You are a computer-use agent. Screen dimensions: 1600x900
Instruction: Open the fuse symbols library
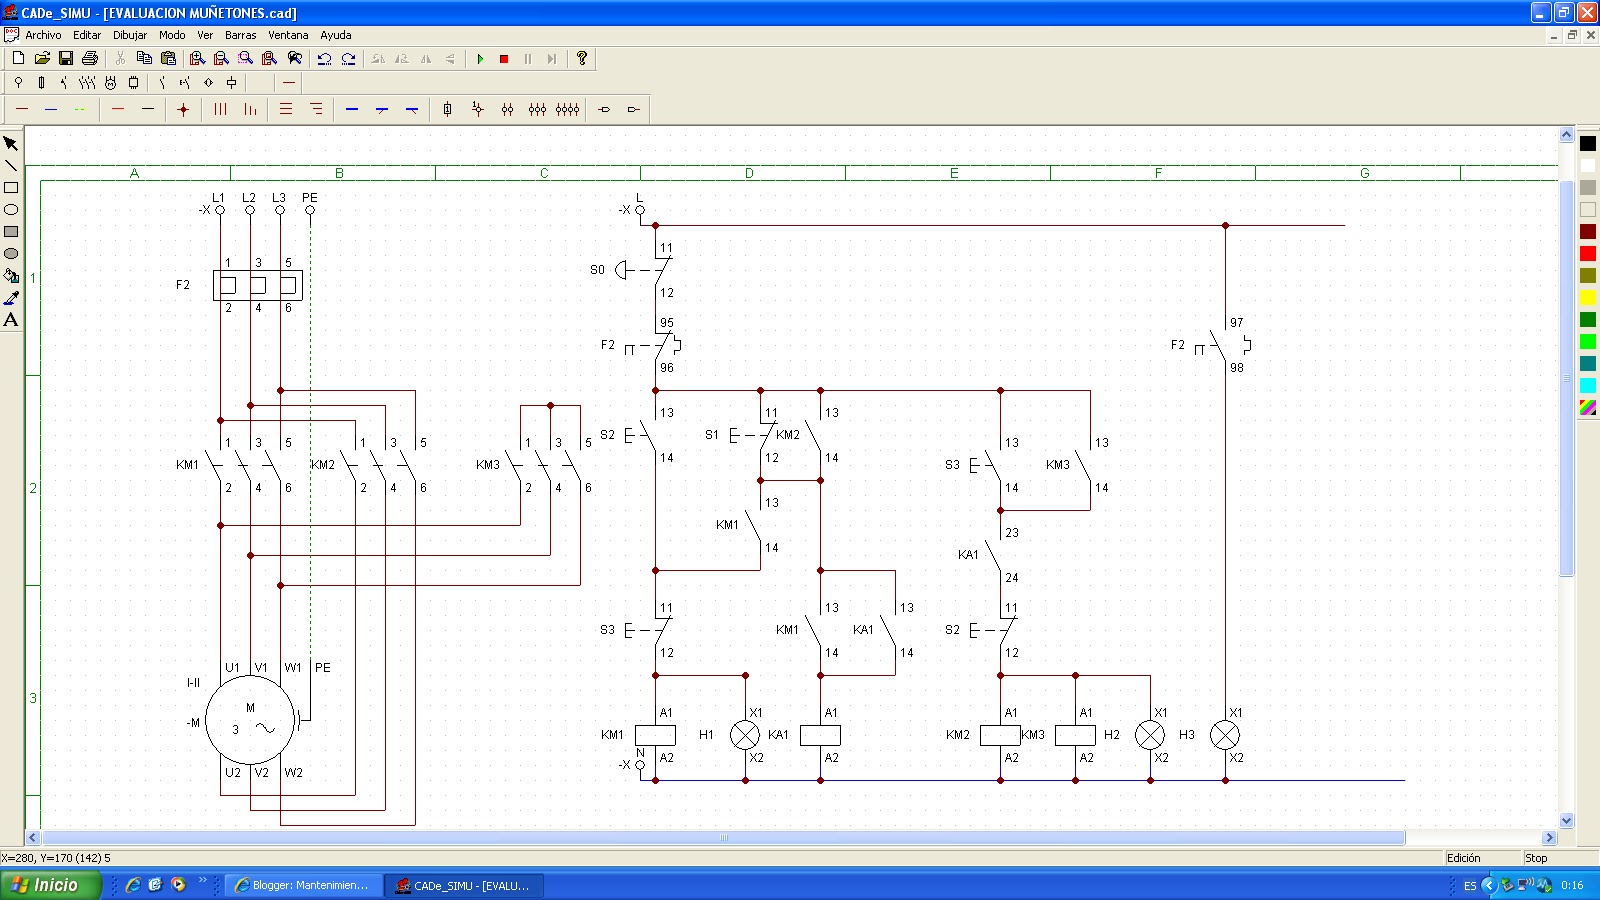coord(41,83)
